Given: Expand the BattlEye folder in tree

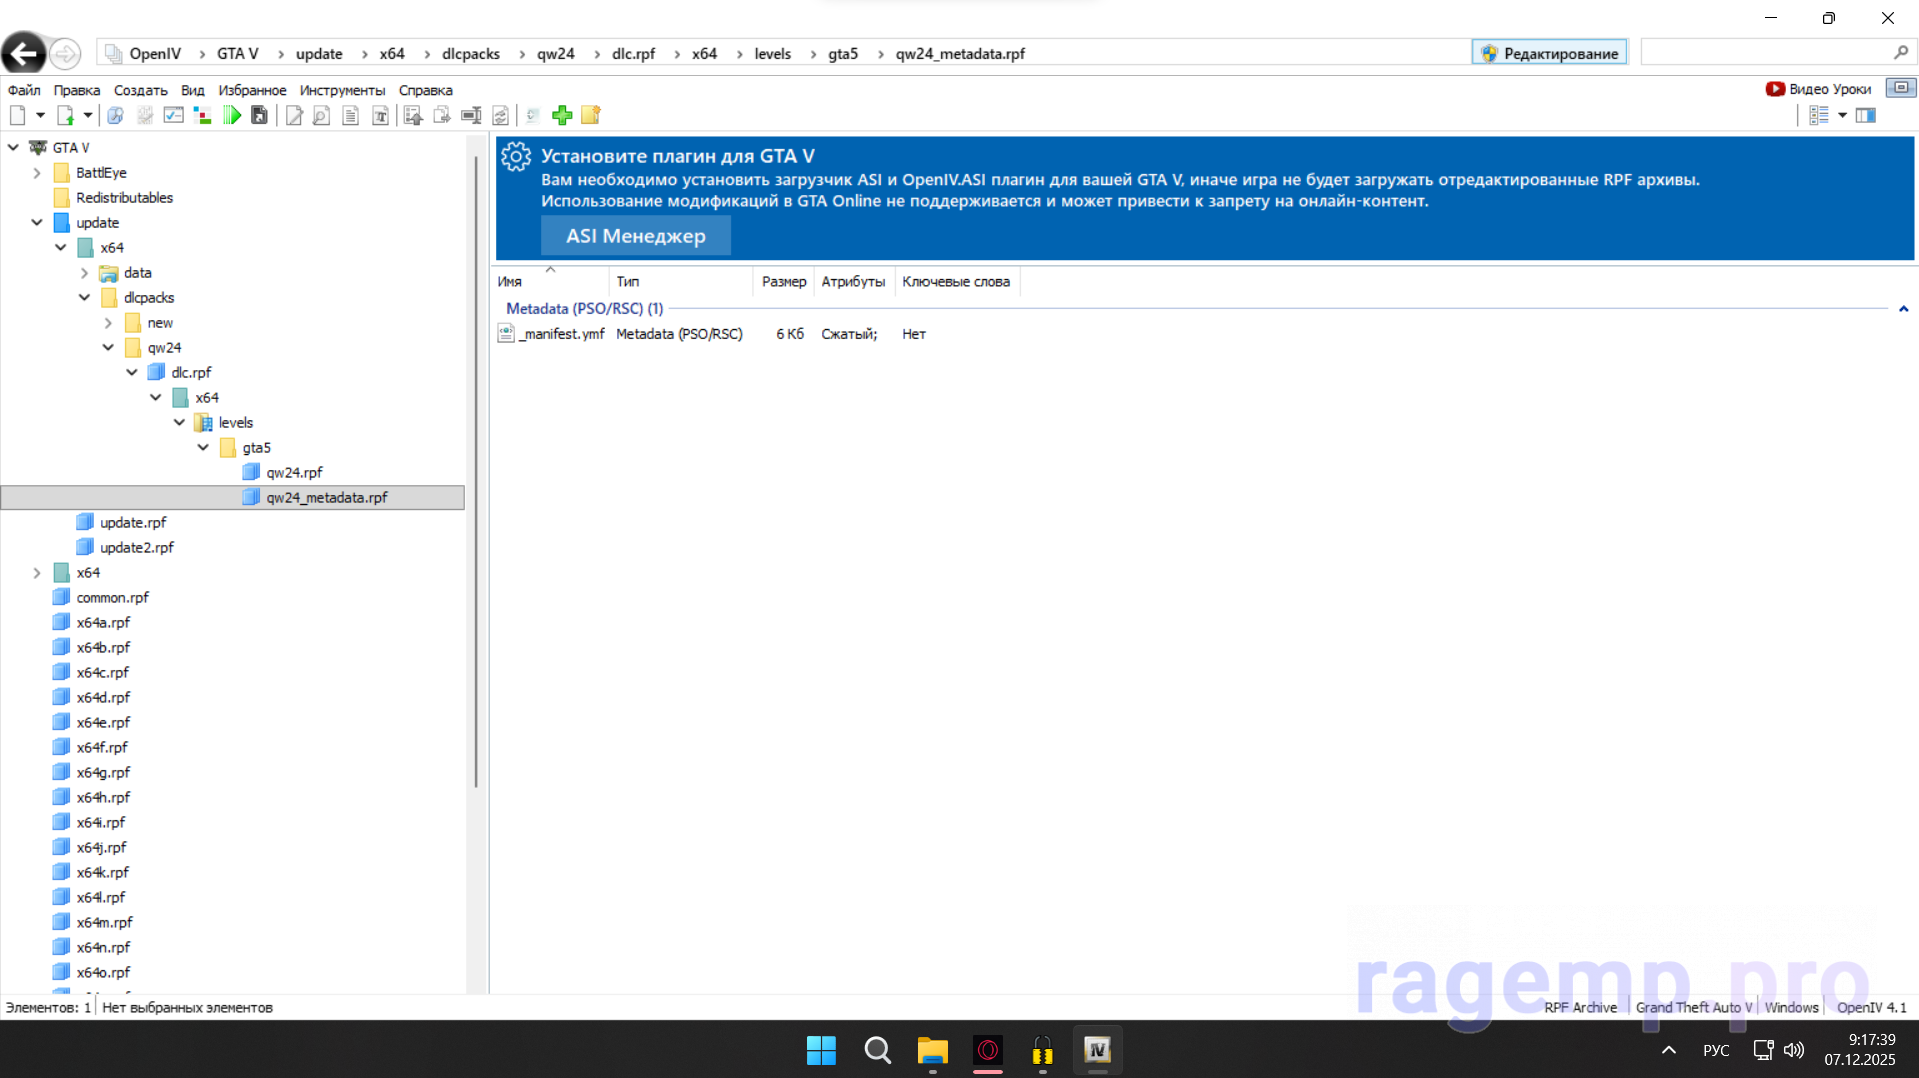Looking at the screenshot, I should tap(37, 172).
